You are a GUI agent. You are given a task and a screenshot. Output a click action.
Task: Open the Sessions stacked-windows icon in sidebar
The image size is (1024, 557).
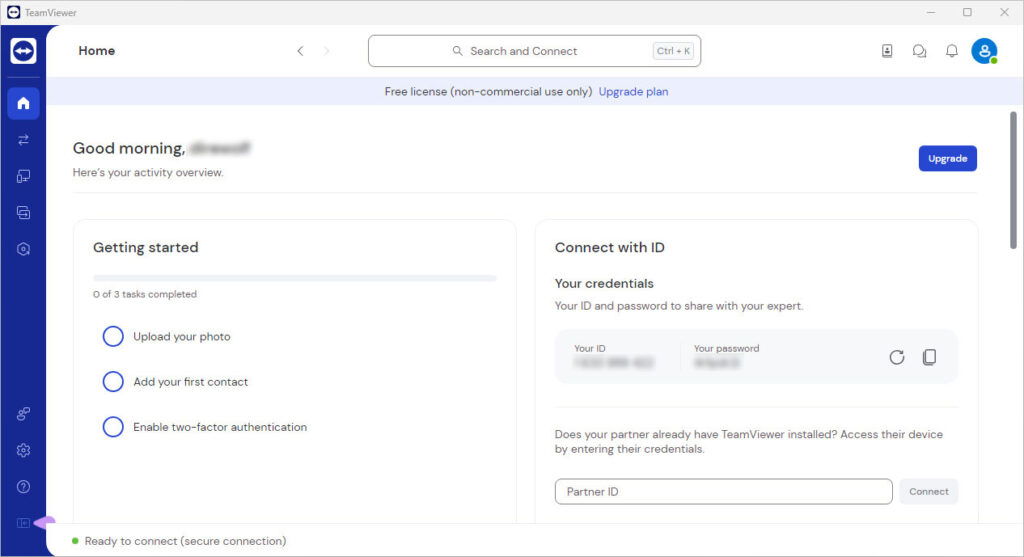click(x=24, y=213)
